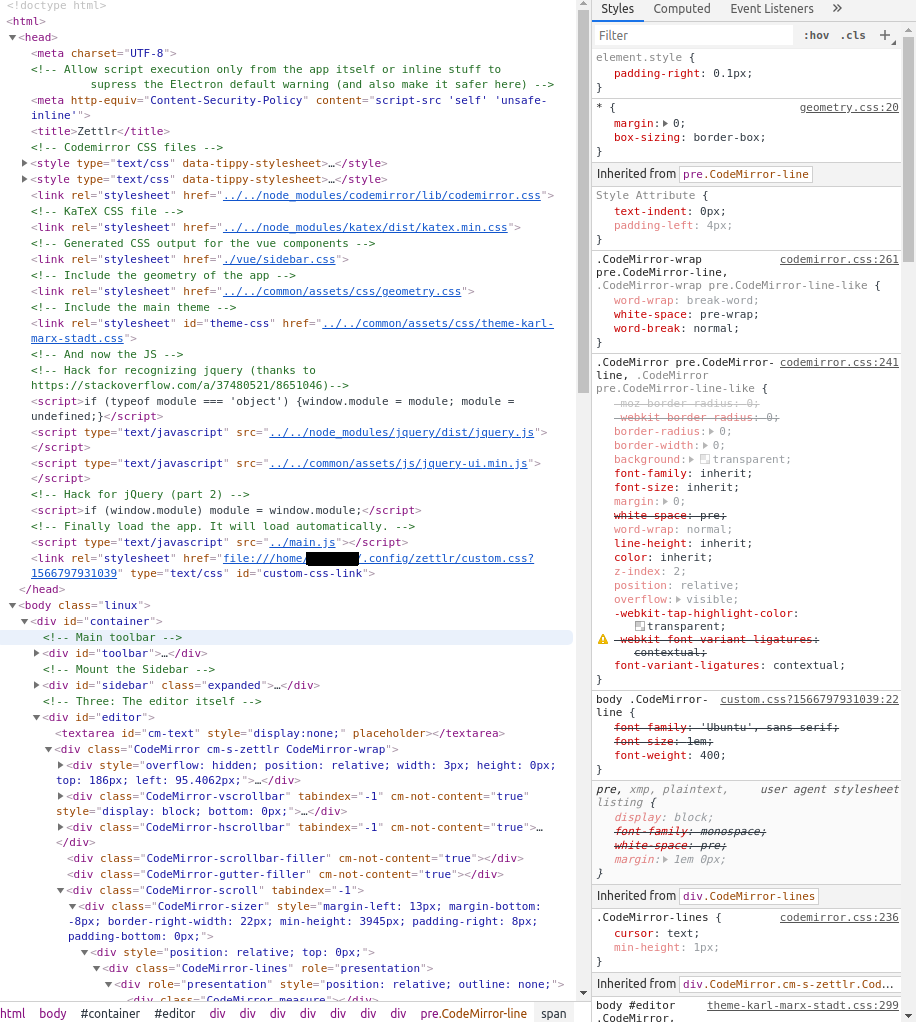This screenshot has height=1022, width=916.
Task: Collapse the div id editor node
Action: tap(37, 718)
